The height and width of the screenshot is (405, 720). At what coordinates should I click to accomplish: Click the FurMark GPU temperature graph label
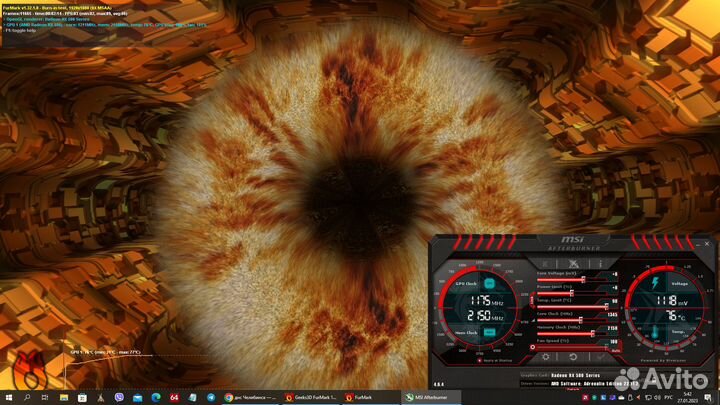pyautogui.click(x=105, y=352)
